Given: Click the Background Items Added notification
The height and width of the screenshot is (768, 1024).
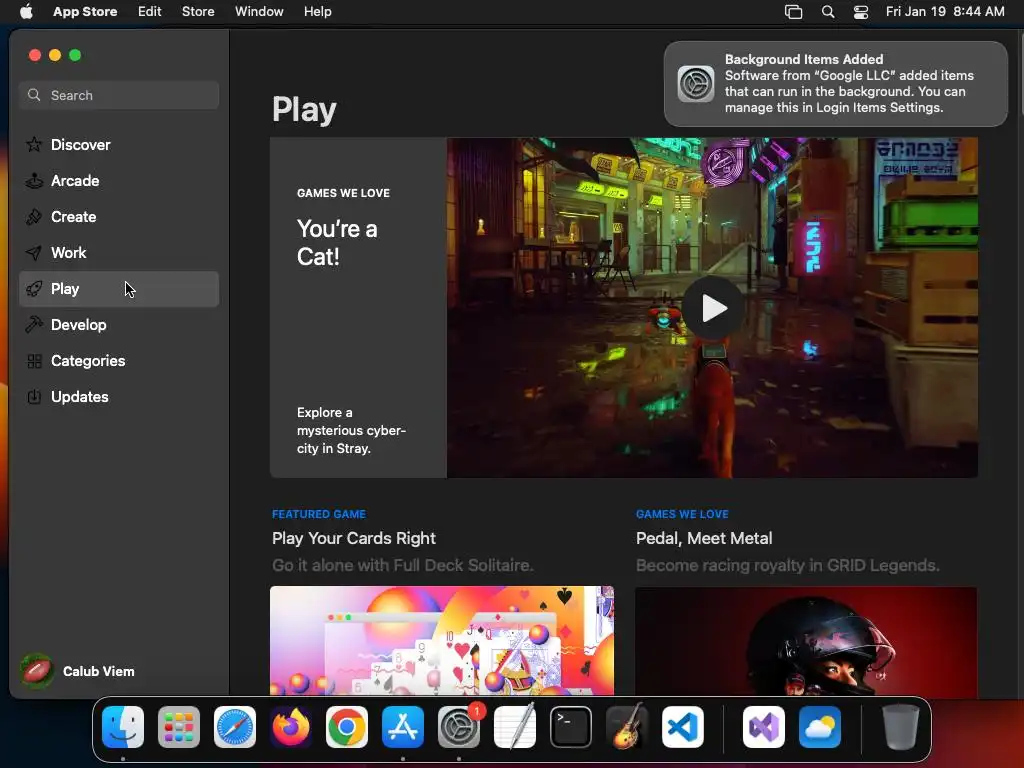Looking at the screenshot, I should pyautogui.click(x=836, y=84).
